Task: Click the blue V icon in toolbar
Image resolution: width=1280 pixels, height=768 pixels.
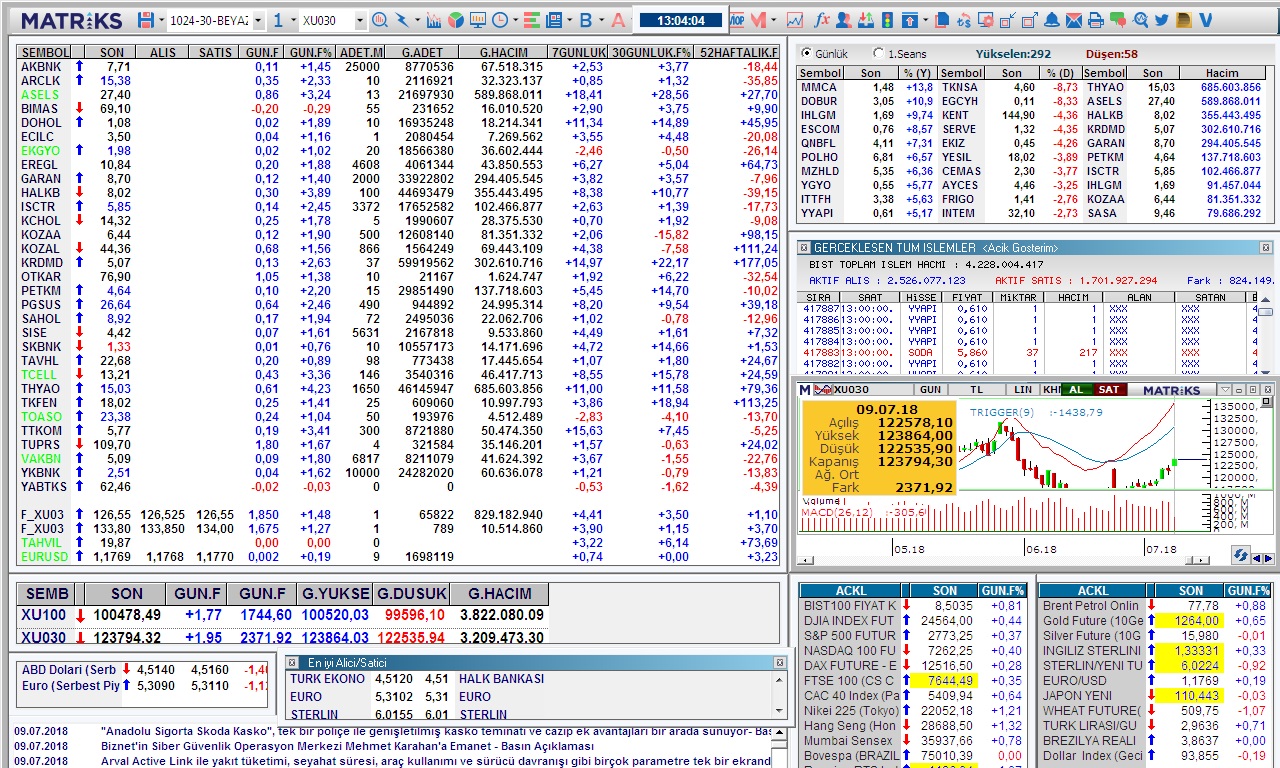Action: tap(1206, 20)
